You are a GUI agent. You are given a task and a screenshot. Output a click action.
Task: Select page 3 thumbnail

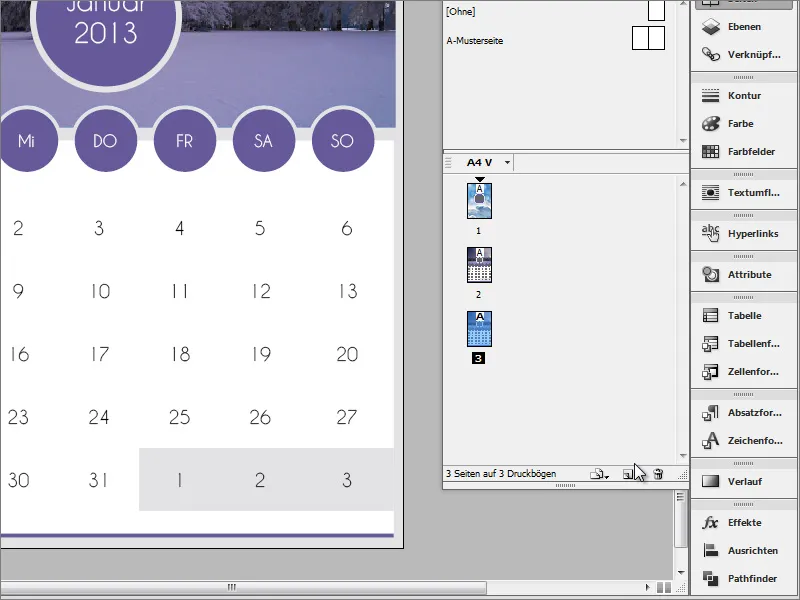coord(480,329)
